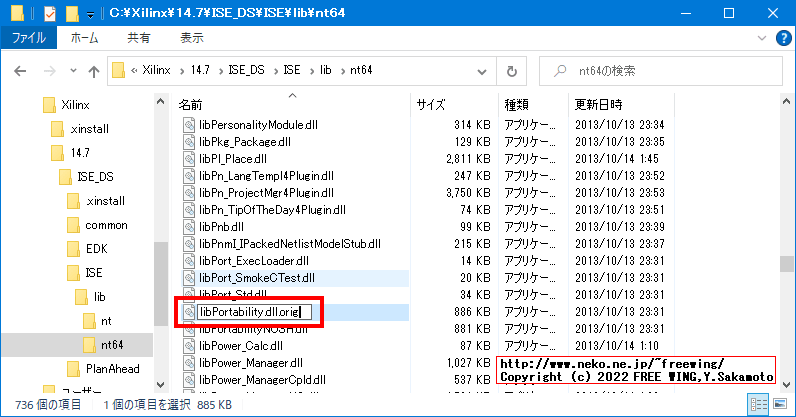Click date cell 2013/10/14 1:45
Viewport: 796px width, 417px height.
point(617,159)
